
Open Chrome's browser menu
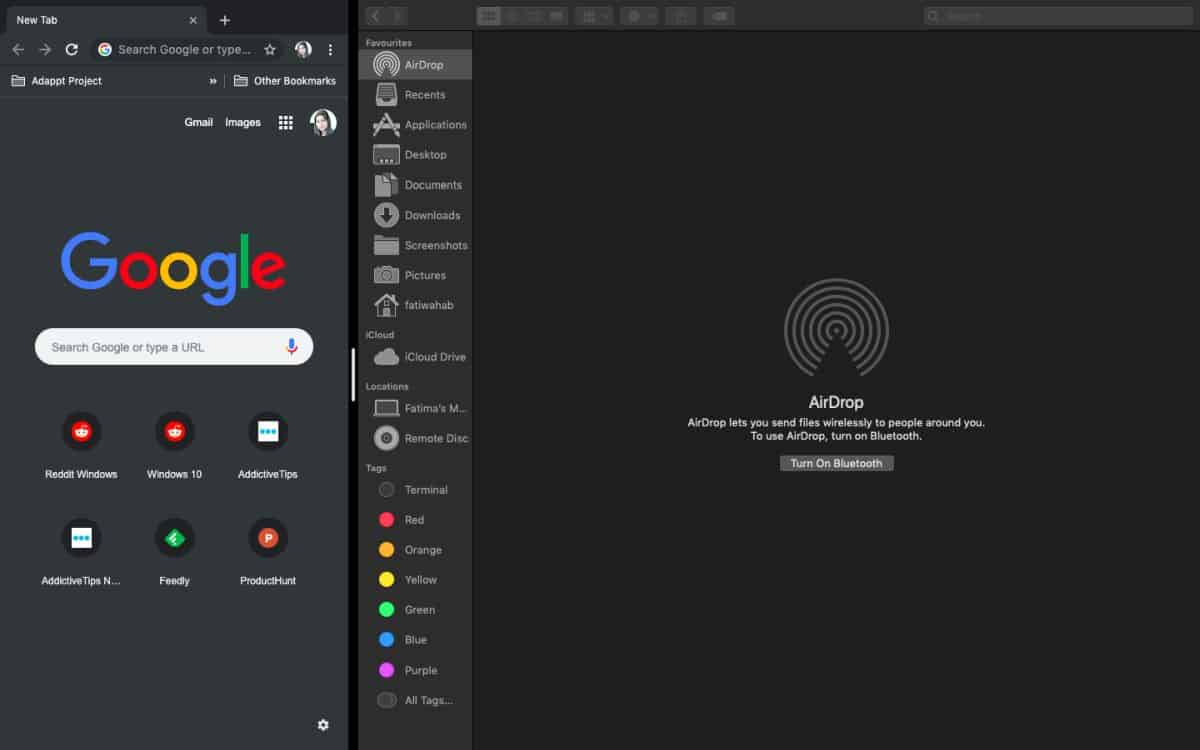331,49
